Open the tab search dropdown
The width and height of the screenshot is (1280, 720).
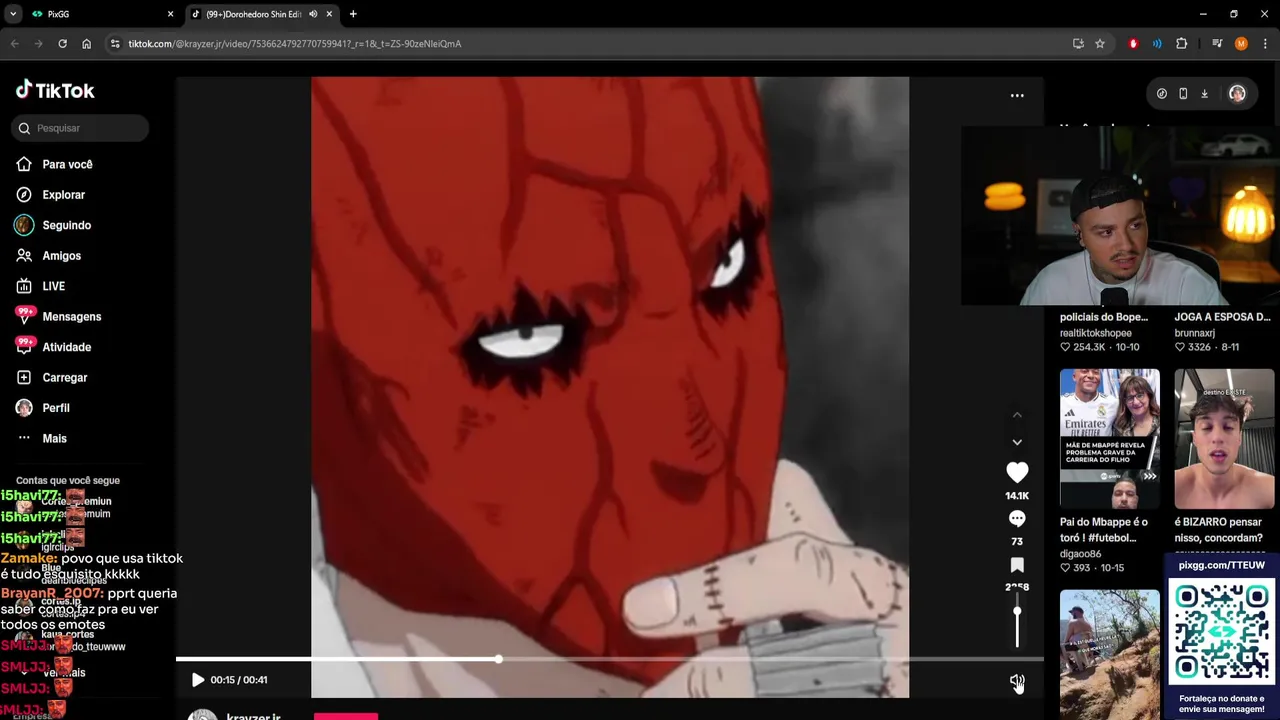[x=13, y=14]
